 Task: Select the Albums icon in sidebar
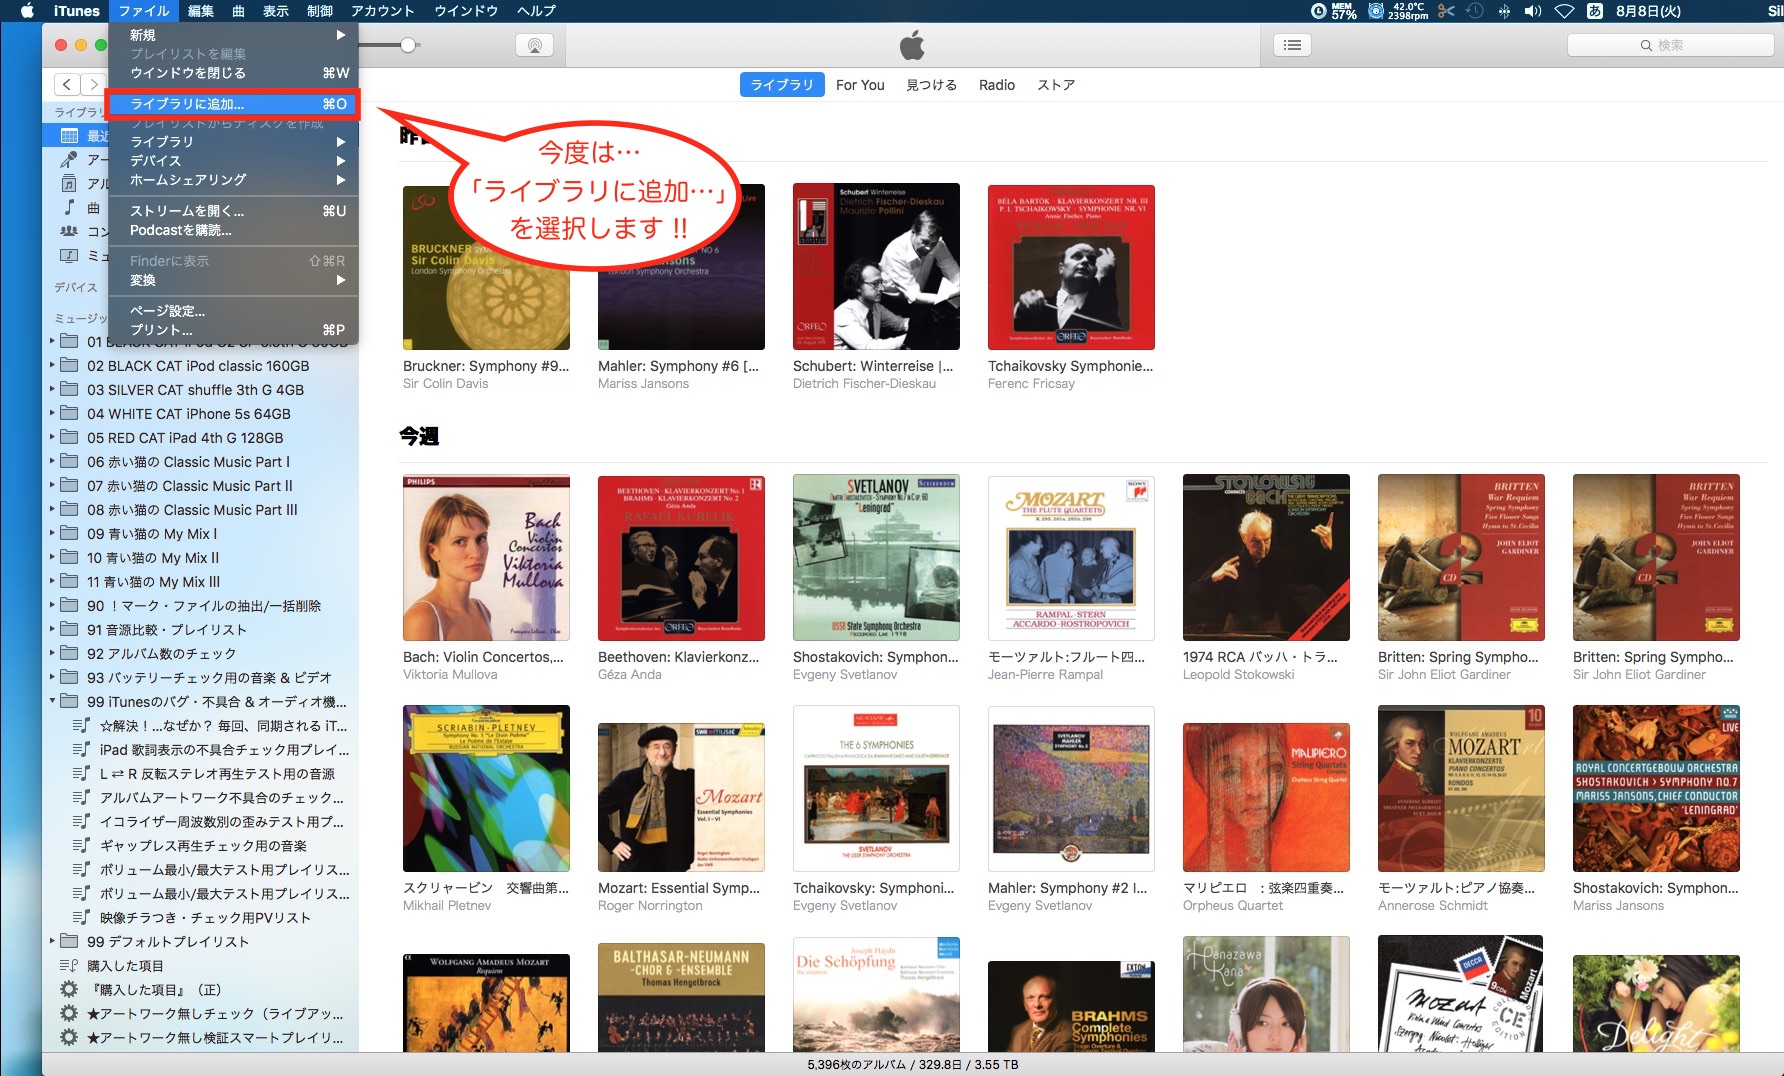point(69,184)
